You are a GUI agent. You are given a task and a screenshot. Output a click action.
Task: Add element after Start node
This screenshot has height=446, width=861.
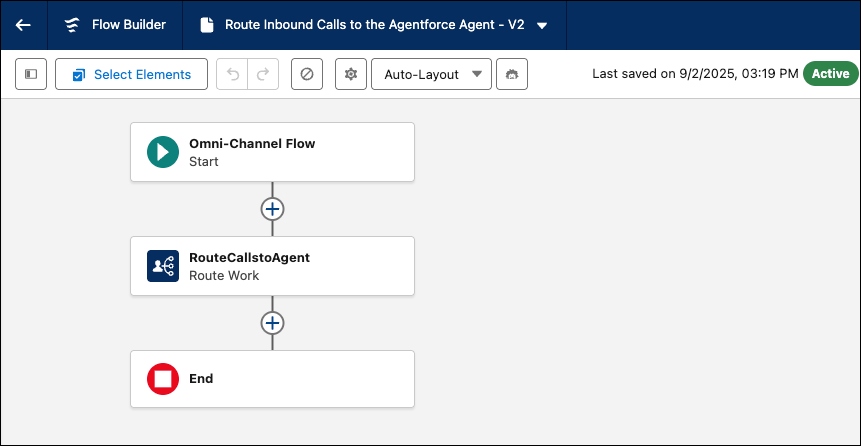(272, 209)
